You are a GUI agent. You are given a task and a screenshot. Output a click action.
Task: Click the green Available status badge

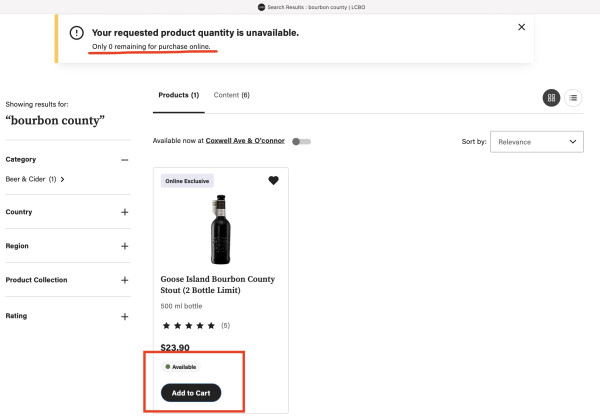click(181, 367)
